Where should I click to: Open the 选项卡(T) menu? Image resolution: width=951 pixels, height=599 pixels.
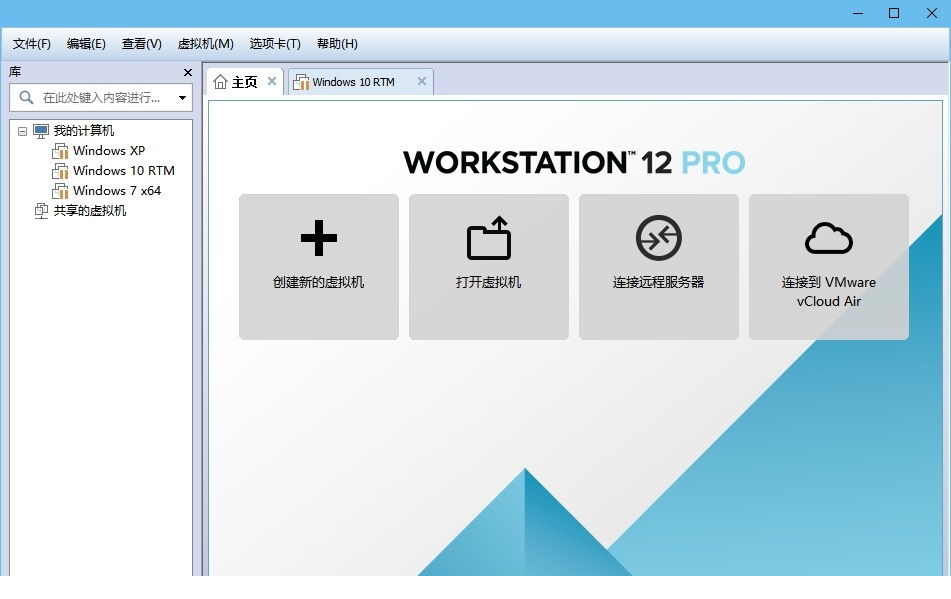point(275,44)
